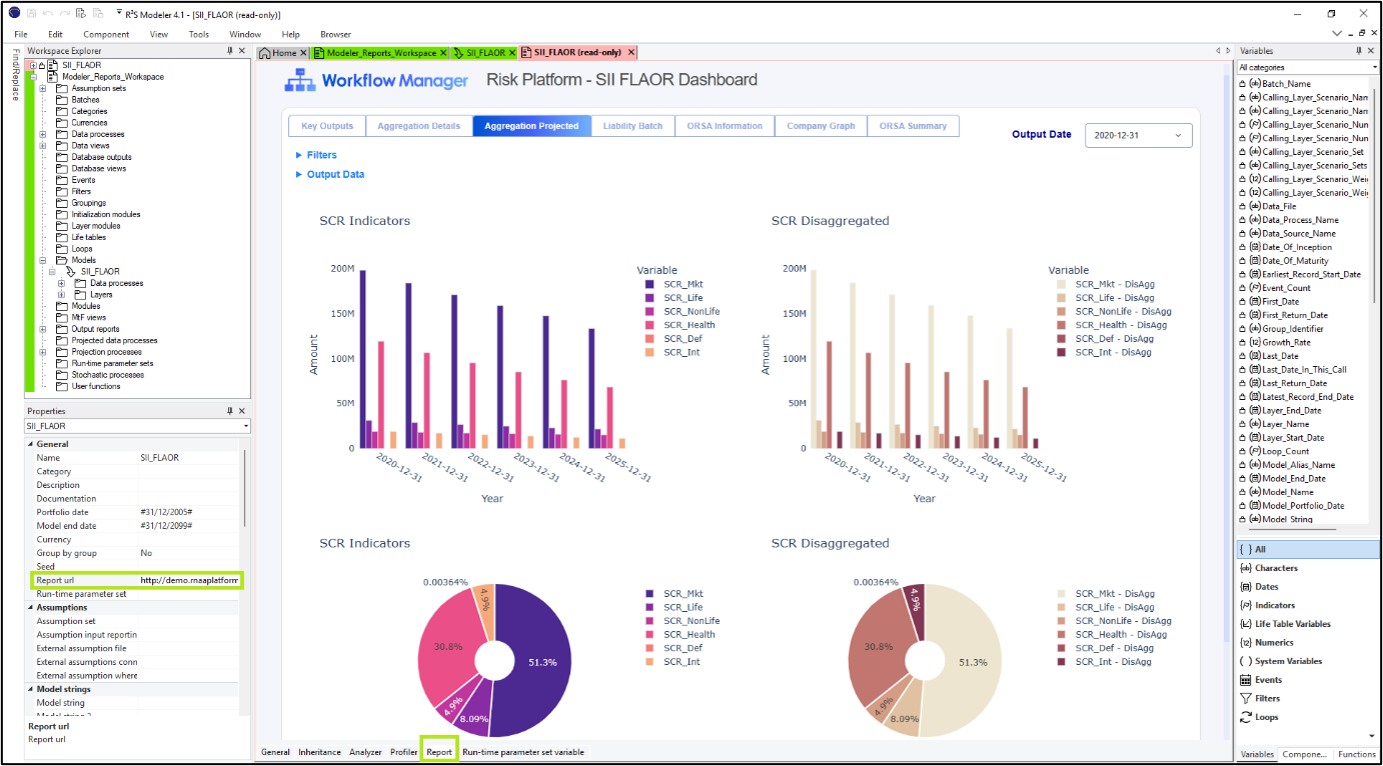Screen dimensions: 1383x766
Task: Close the Variables panel
Action: [x=1371, y=51]
